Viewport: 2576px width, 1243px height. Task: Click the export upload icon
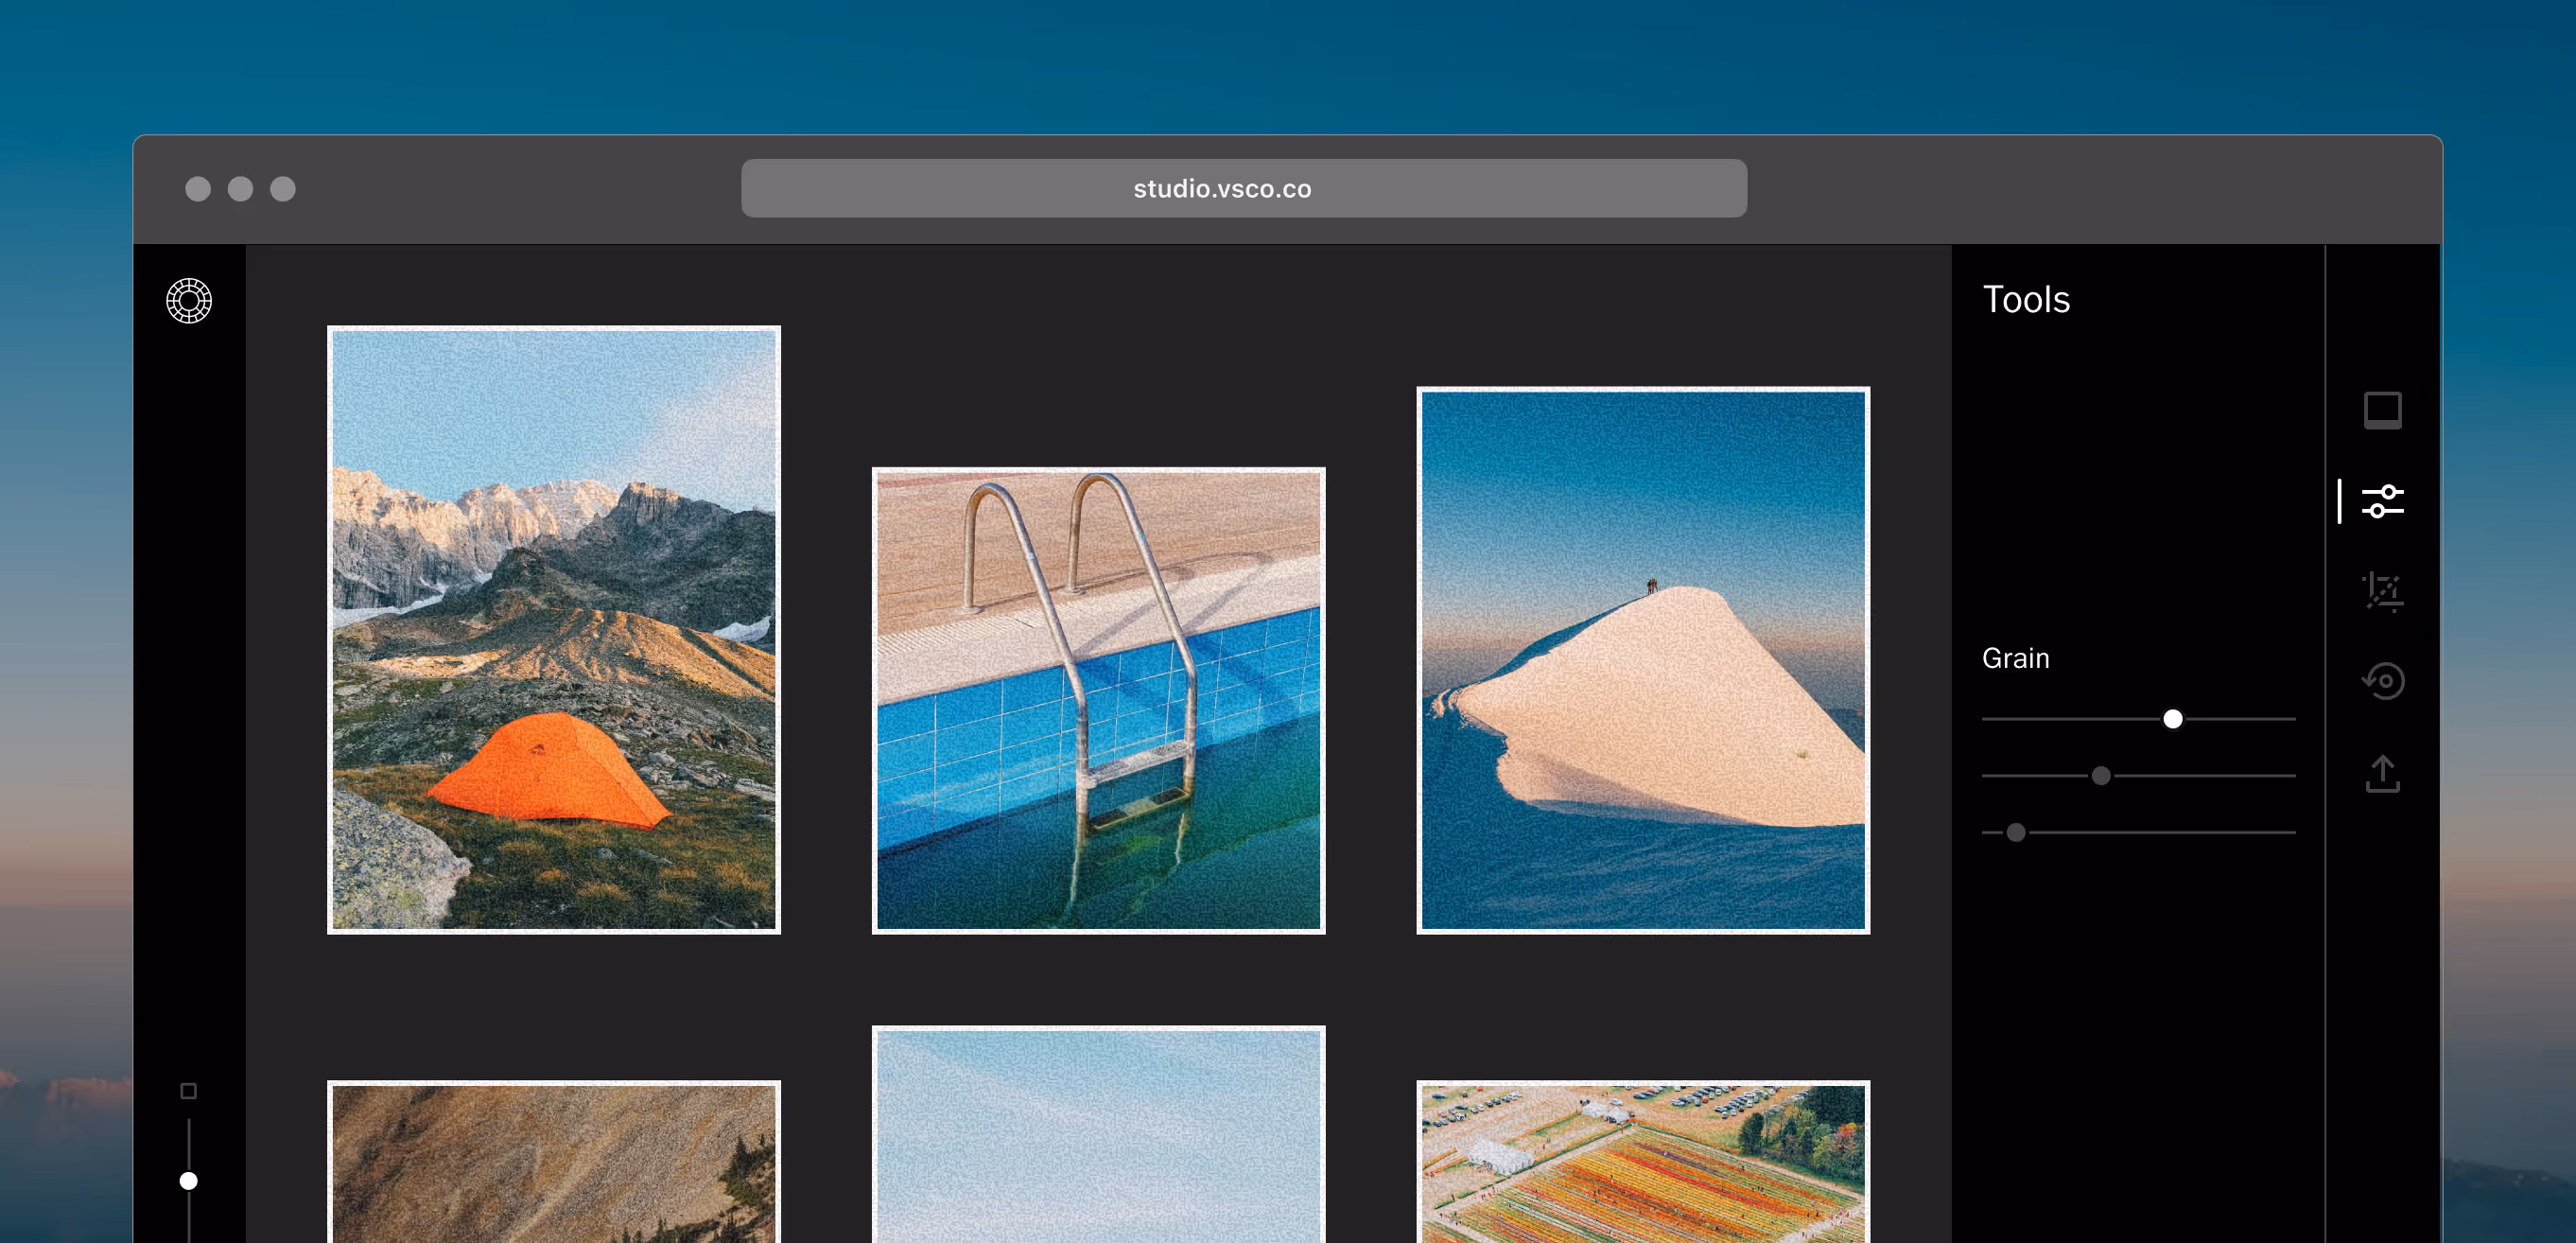[2382, 773]
